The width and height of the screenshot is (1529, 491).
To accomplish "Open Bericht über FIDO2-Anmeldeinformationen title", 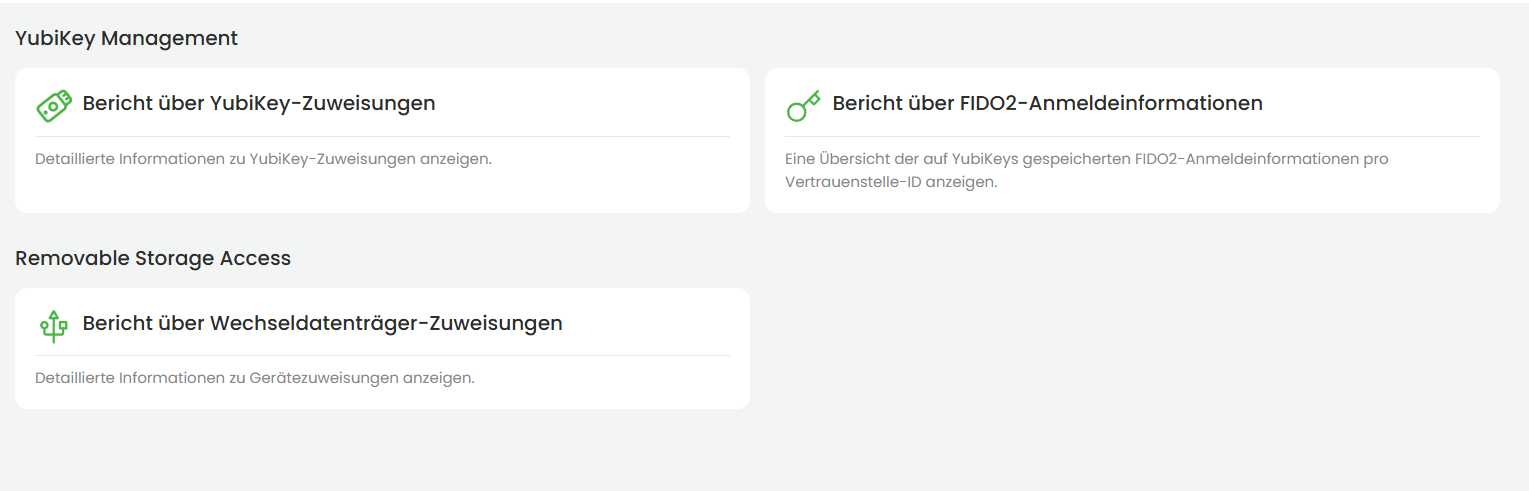I will (x=1046, y=103).
